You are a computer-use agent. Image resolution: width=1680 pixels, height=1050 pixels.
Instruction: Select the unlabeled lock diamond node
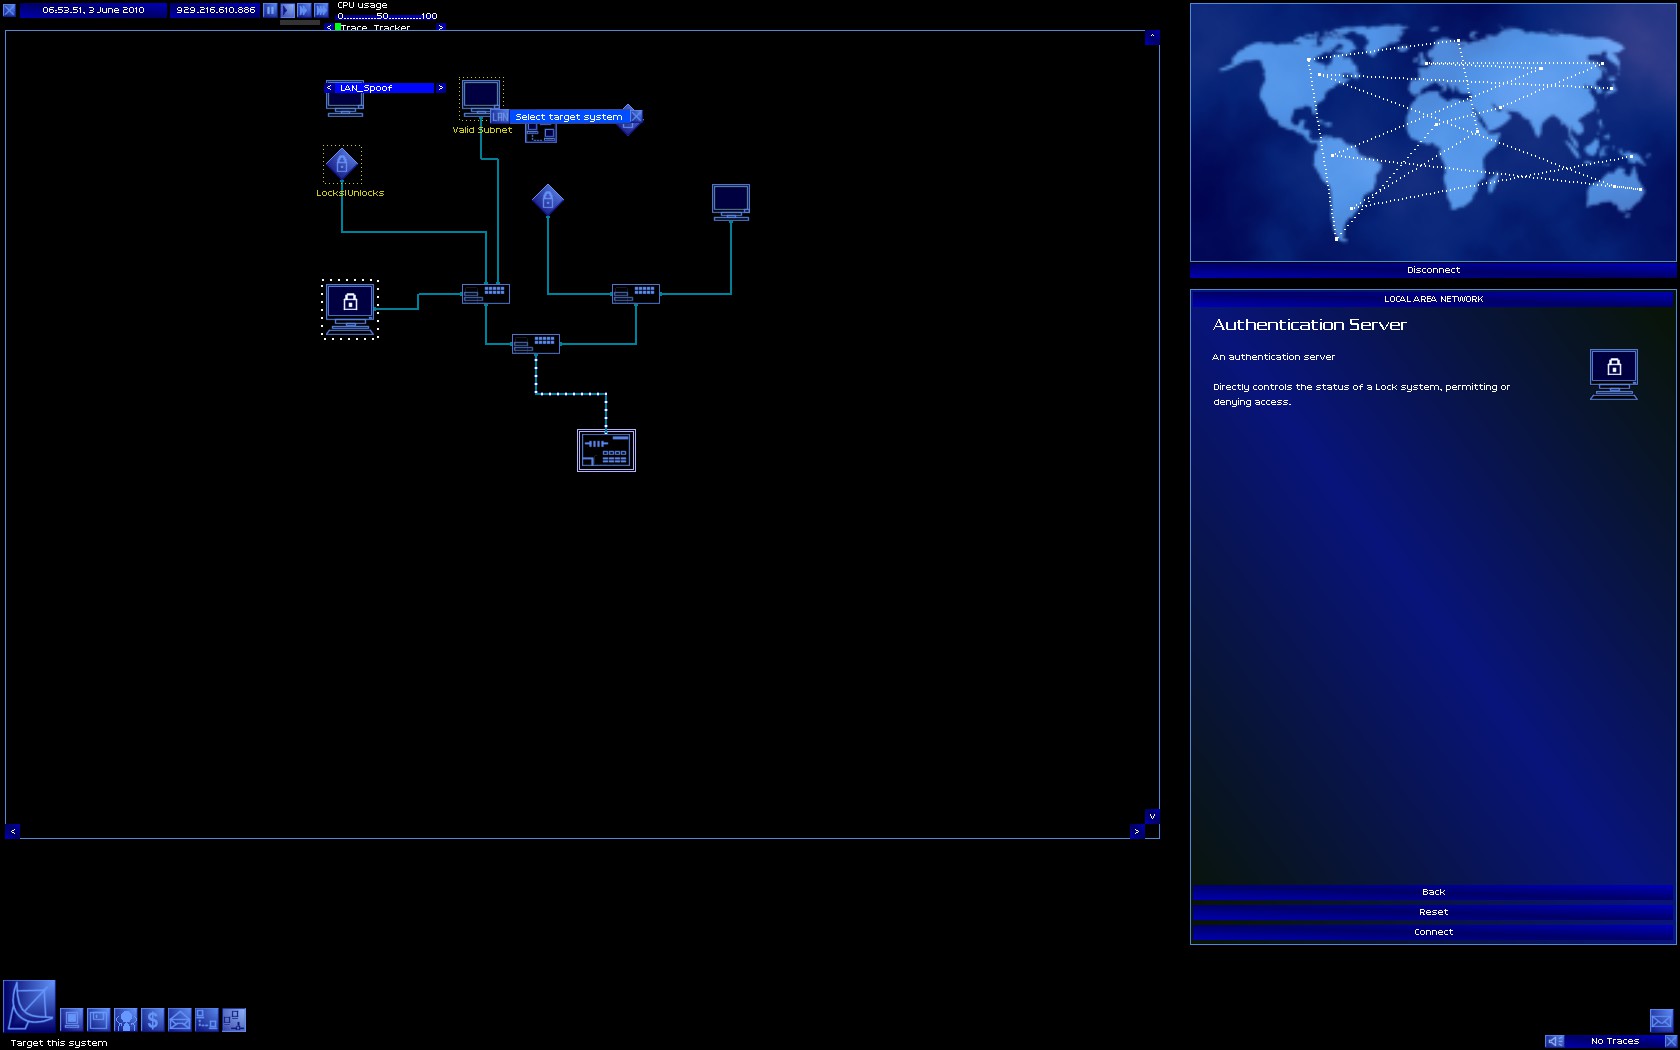coord(548,200)
